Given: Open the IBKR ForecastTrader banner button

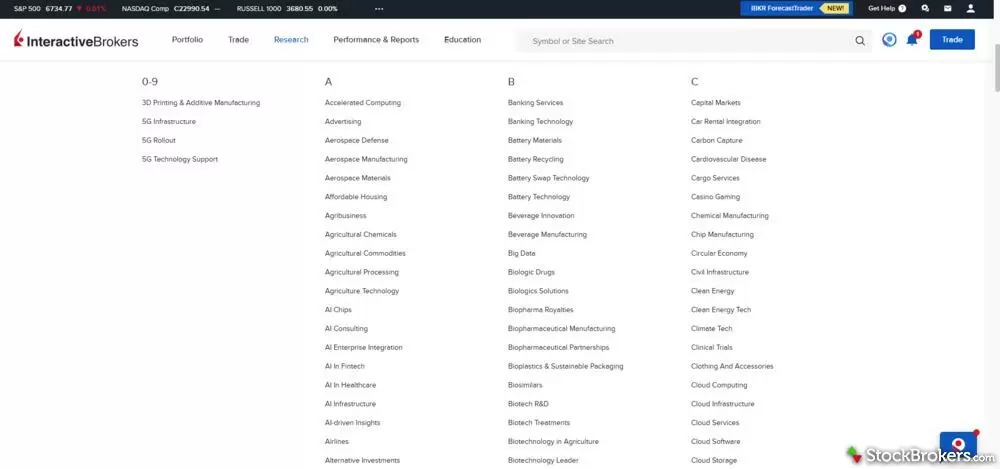Looking at the screenshot, I should pos(797,8).
